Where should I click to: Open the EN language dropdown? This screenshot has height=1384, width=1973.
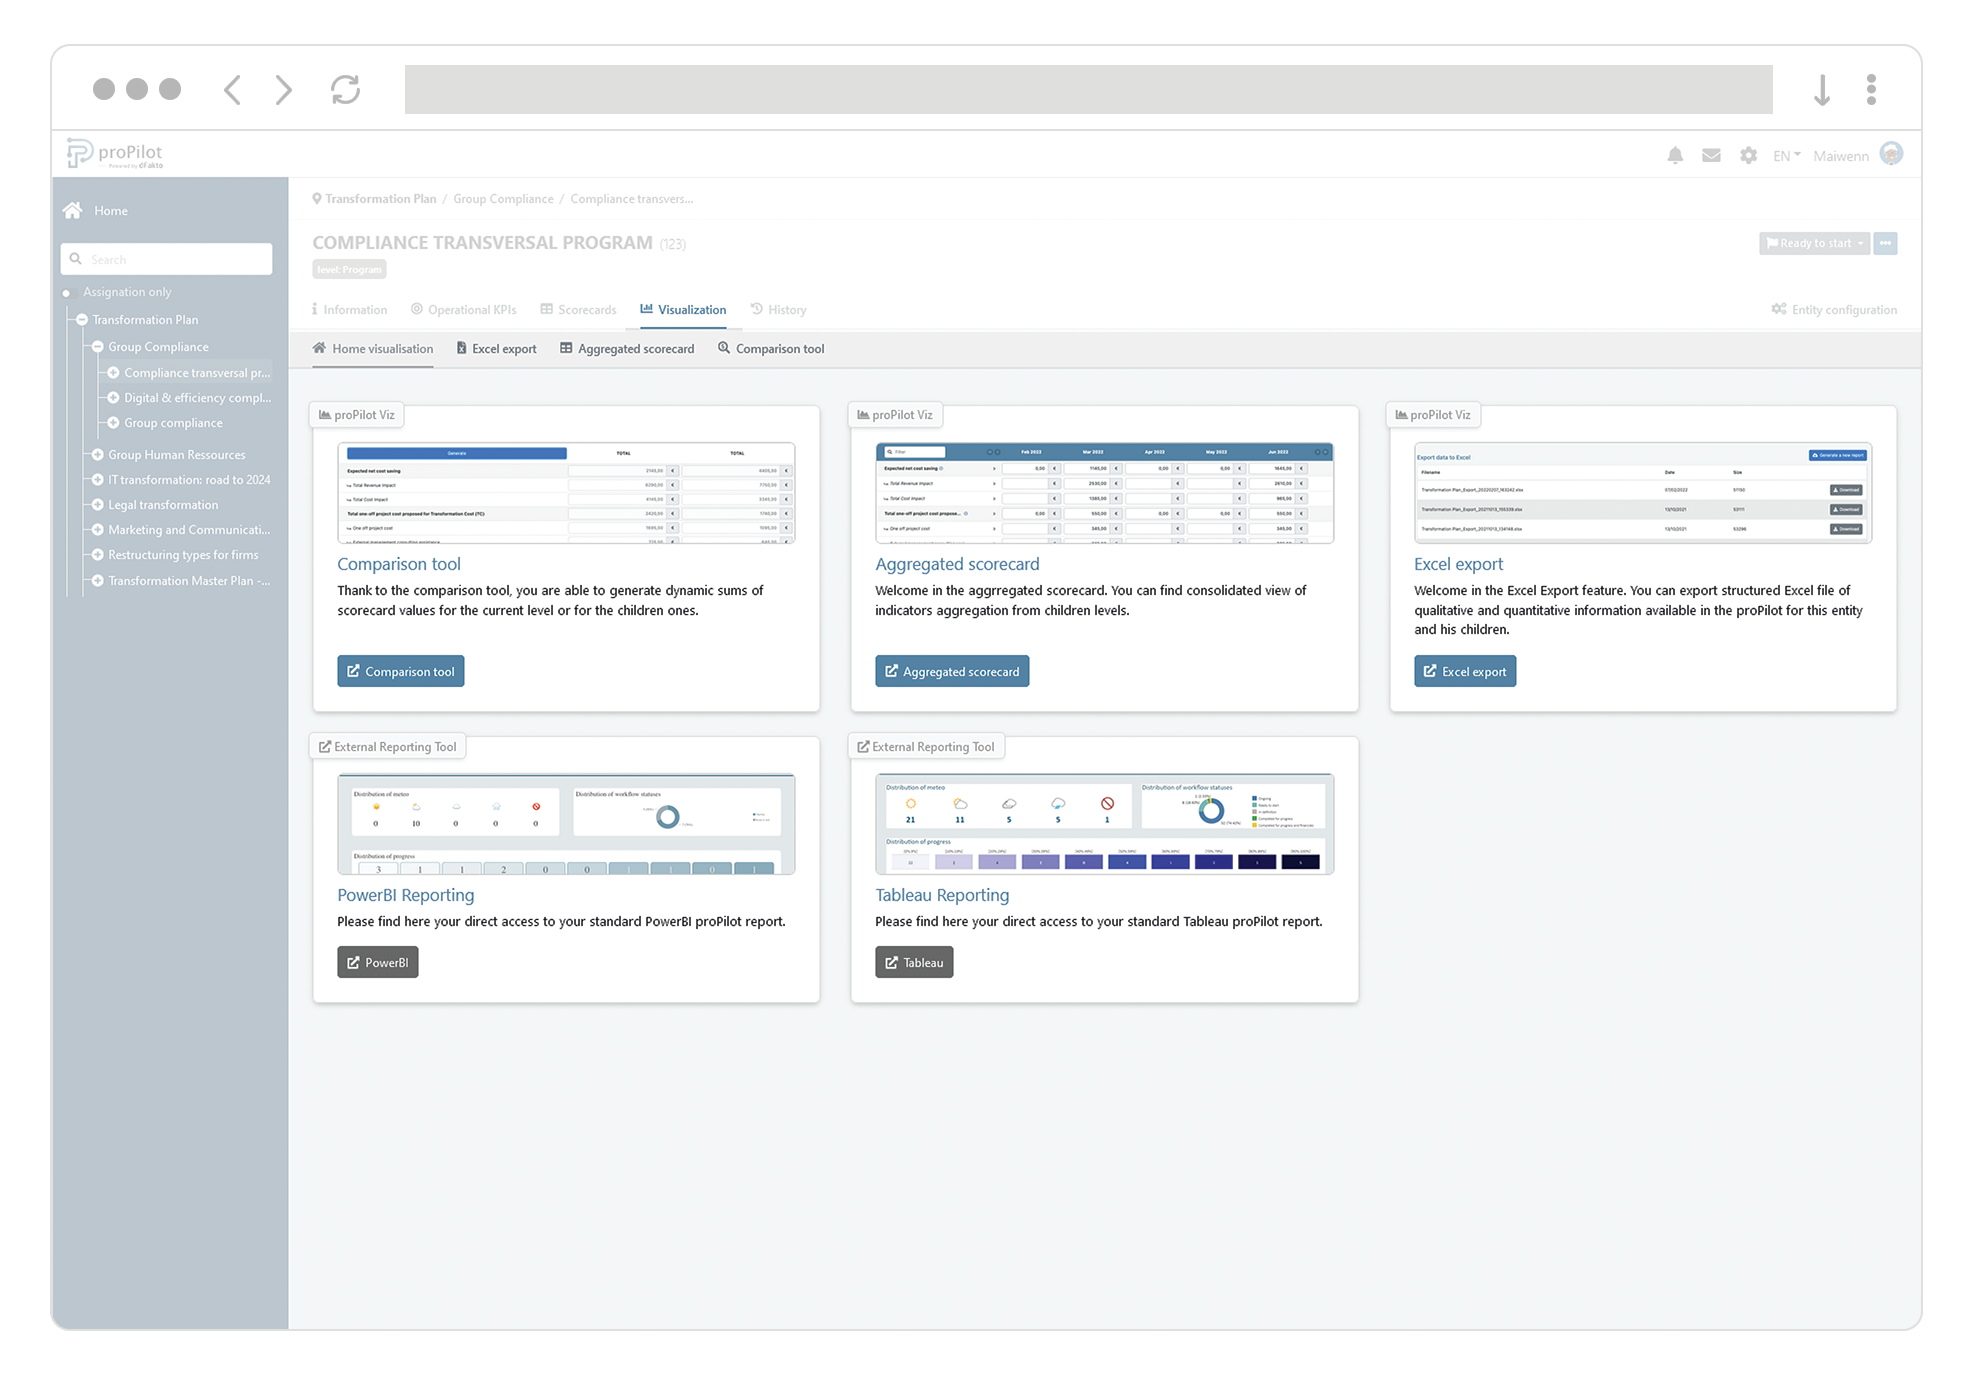pos(1786,156)
